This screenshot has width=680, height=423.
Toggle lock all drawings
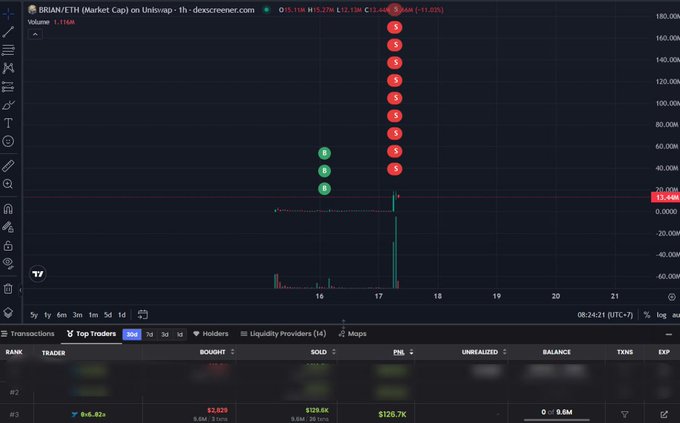coord(8,246)
